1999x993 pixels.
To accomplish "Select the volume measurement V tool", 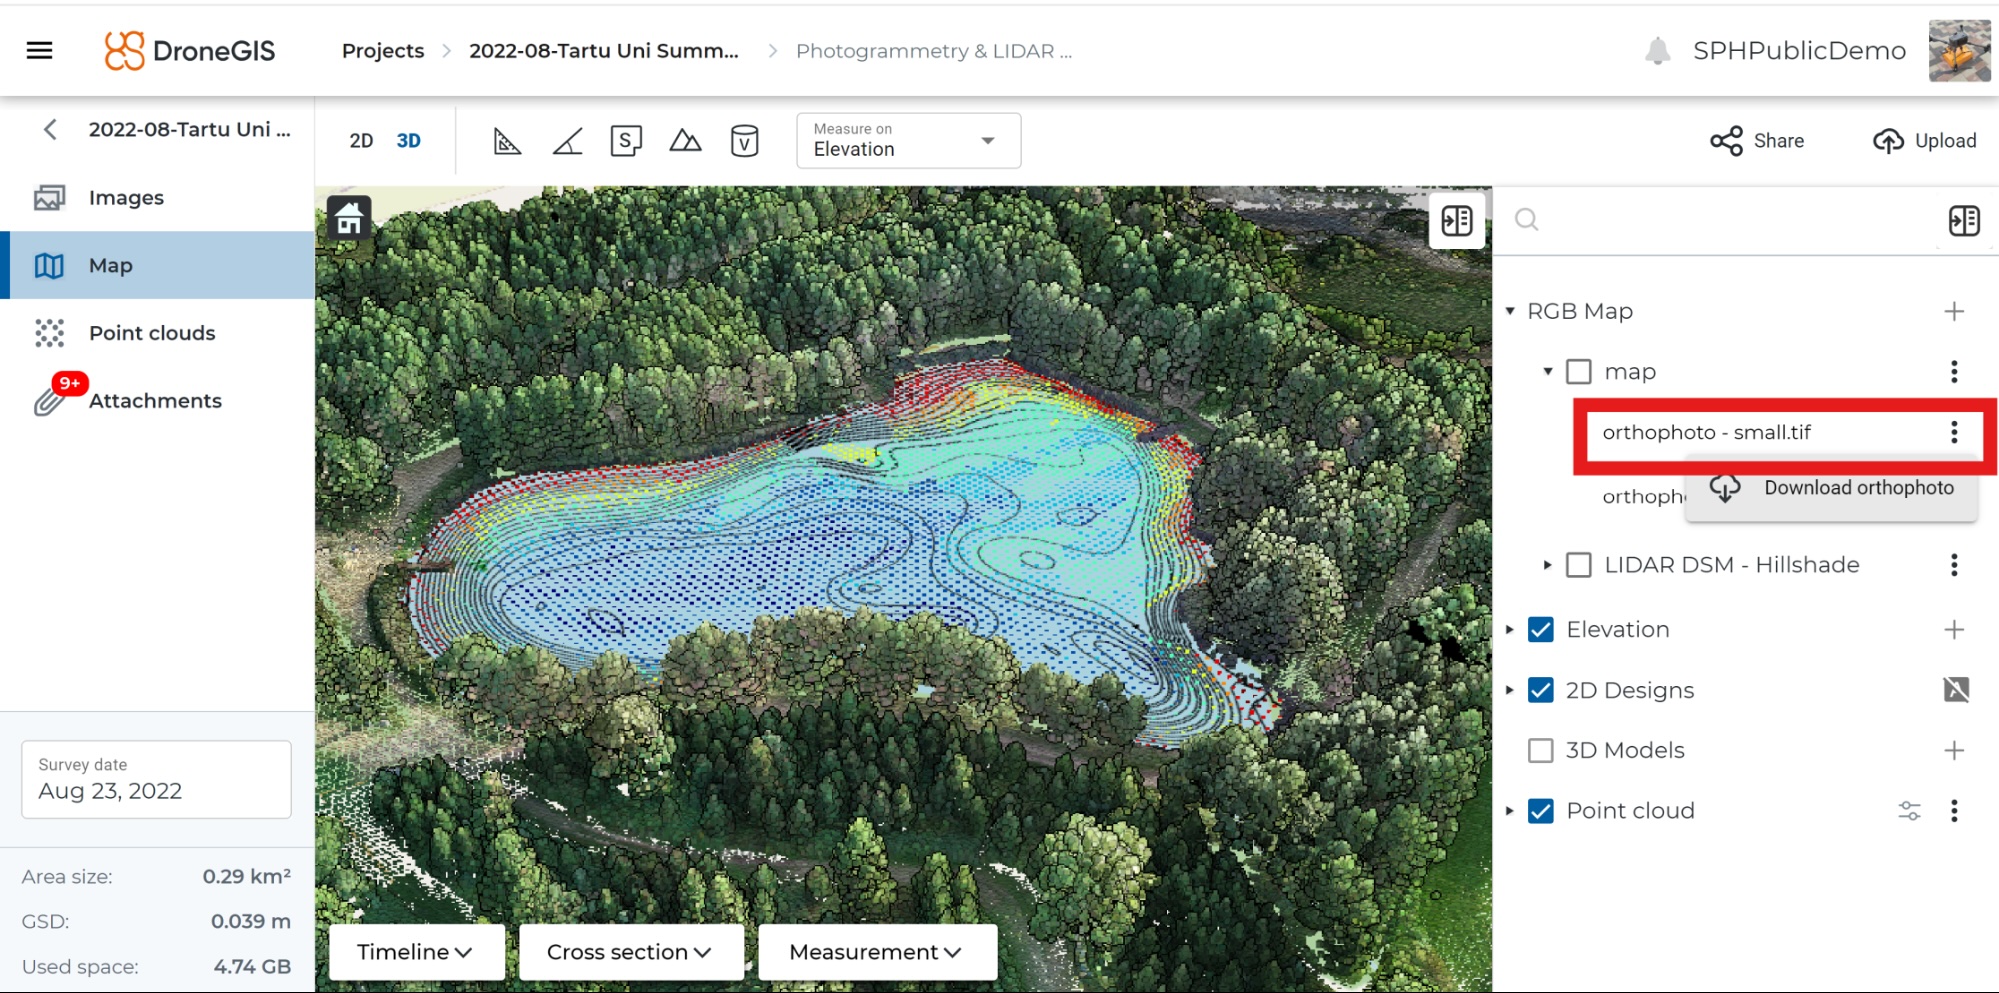I will point(744,141).
